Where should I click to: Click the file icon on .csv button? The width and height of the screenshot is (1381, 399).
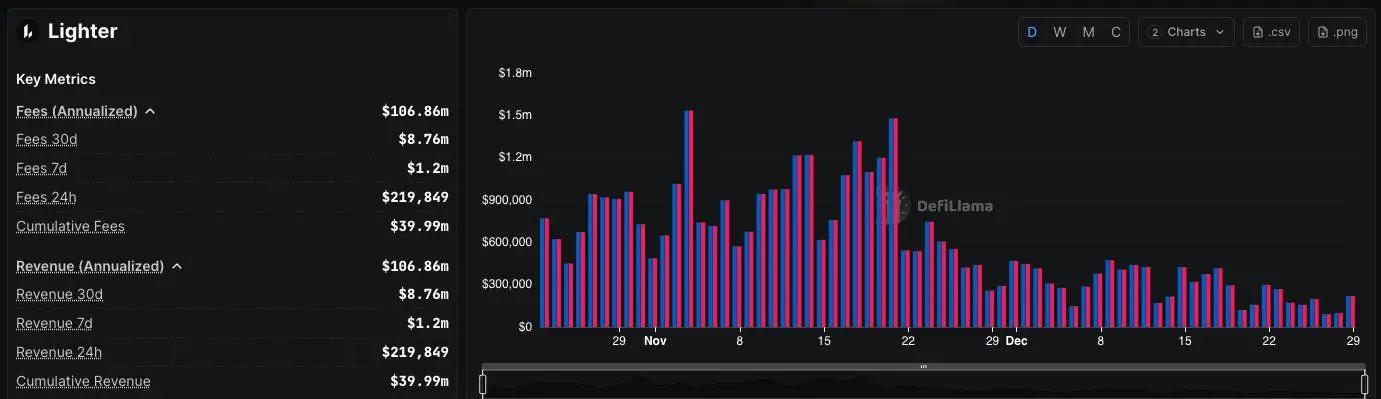click(x=1257, y=32)
